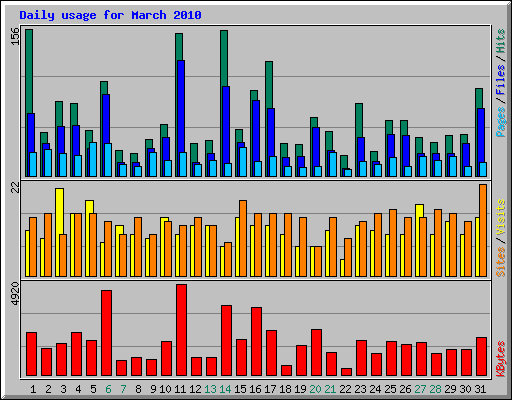
Task: Click the red KBytes bar for day 6
Action: tap(106, 333)
